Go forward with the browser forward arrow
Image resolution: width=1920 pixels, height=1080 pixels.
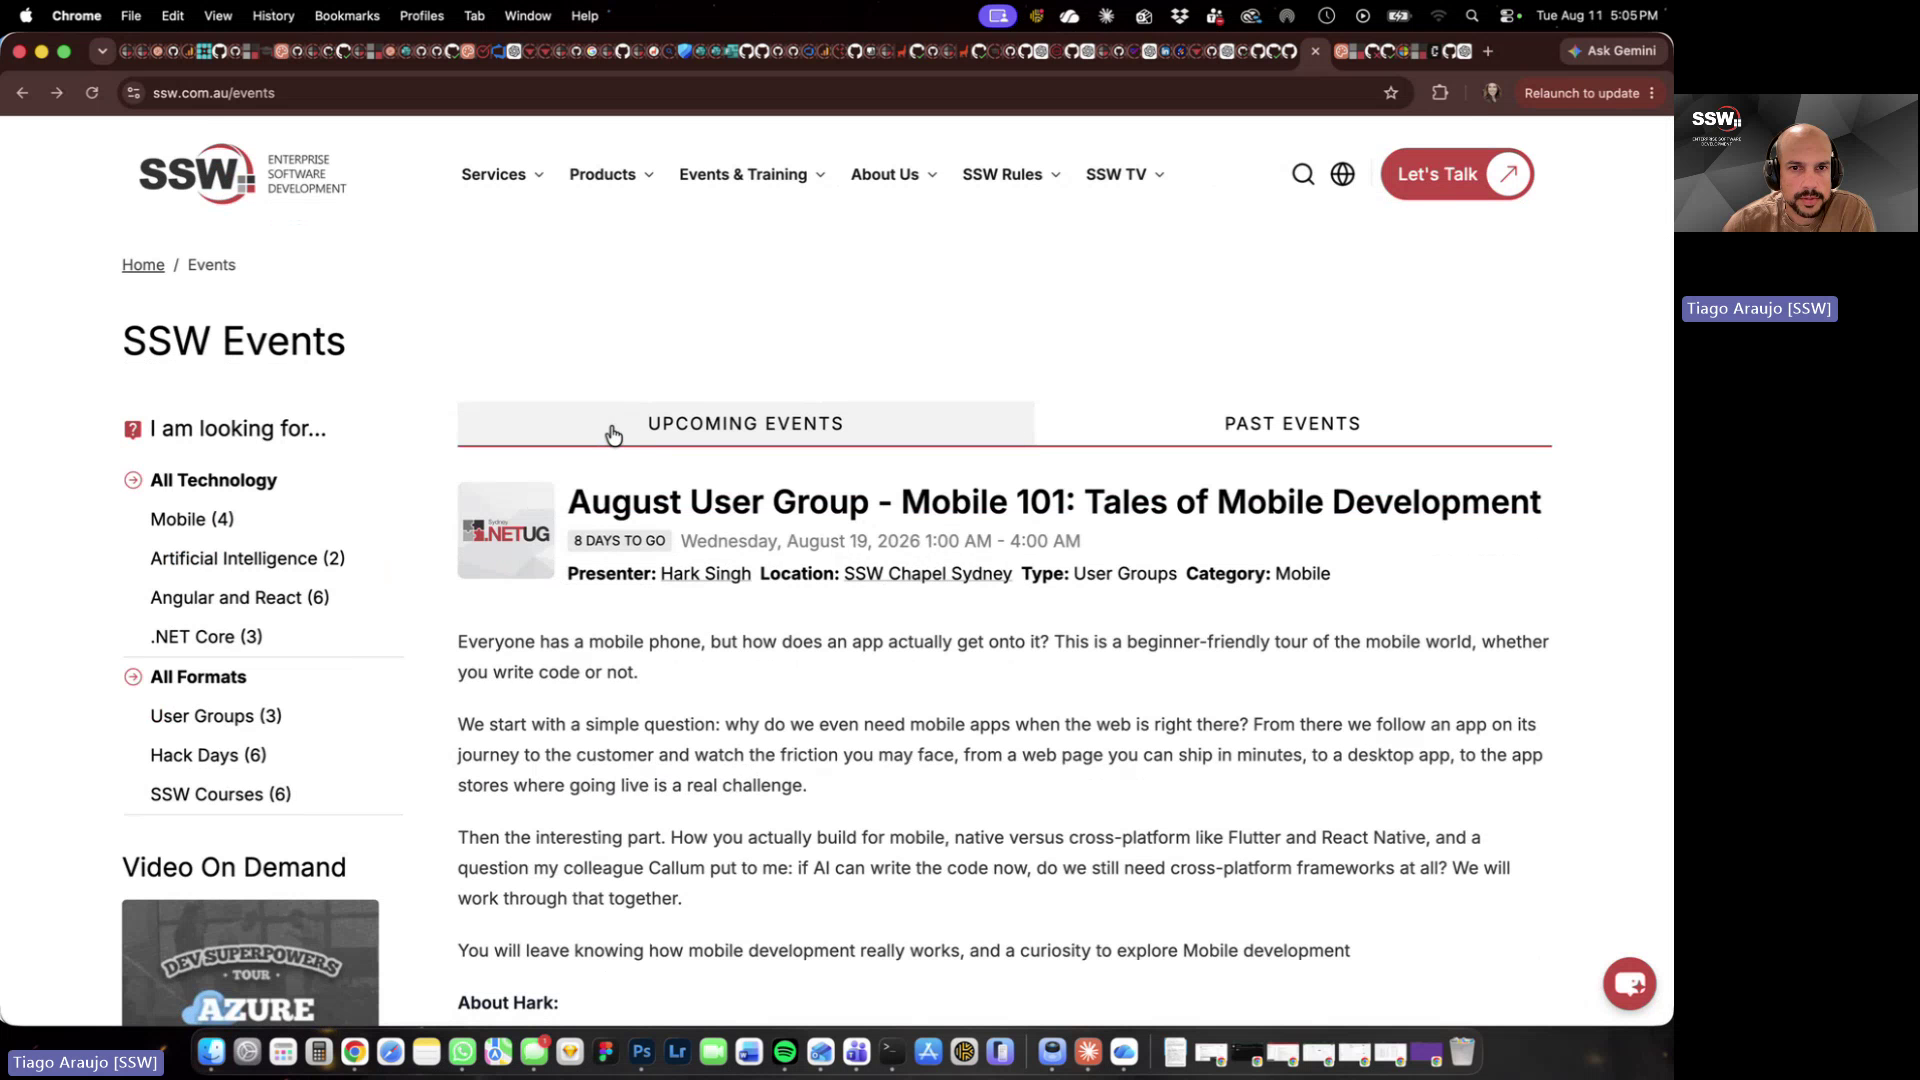[57, 93]
